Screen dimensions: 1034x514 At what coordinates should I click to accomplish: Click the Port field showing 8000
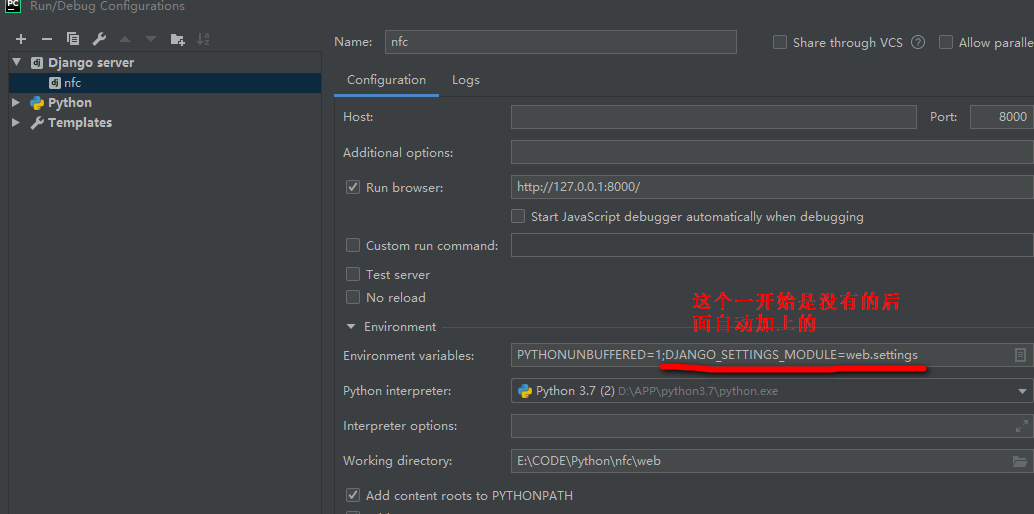click(x=1002, y=117)
